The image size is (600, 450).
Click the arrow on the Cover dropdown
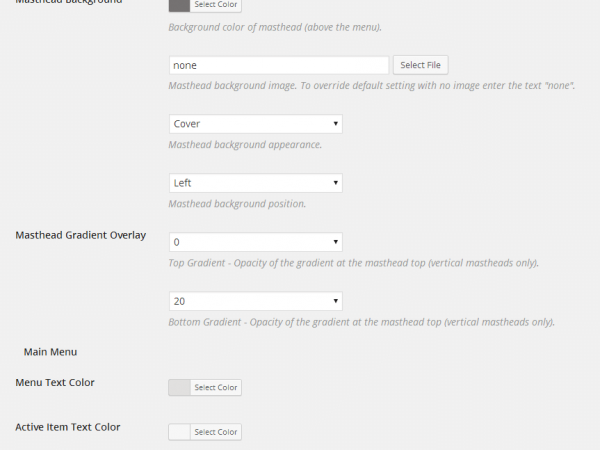coord(336,124)
